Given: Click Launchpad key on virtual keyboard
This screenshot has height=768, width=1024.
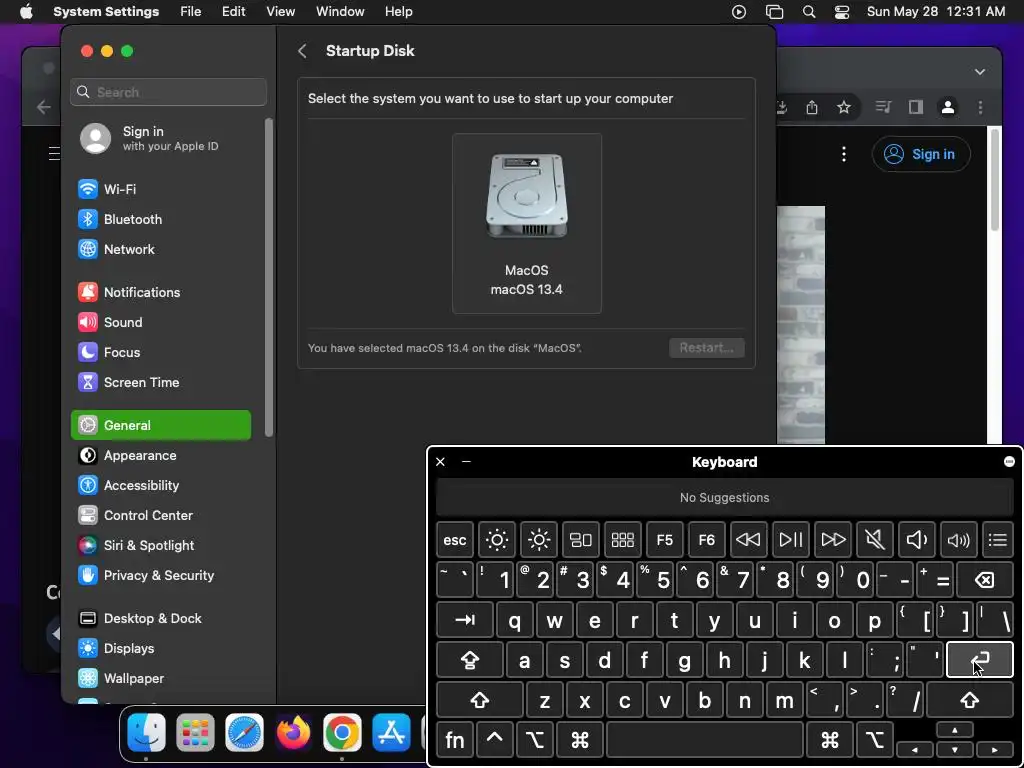Looking at the screenshot, I should (x=622, y=540).
